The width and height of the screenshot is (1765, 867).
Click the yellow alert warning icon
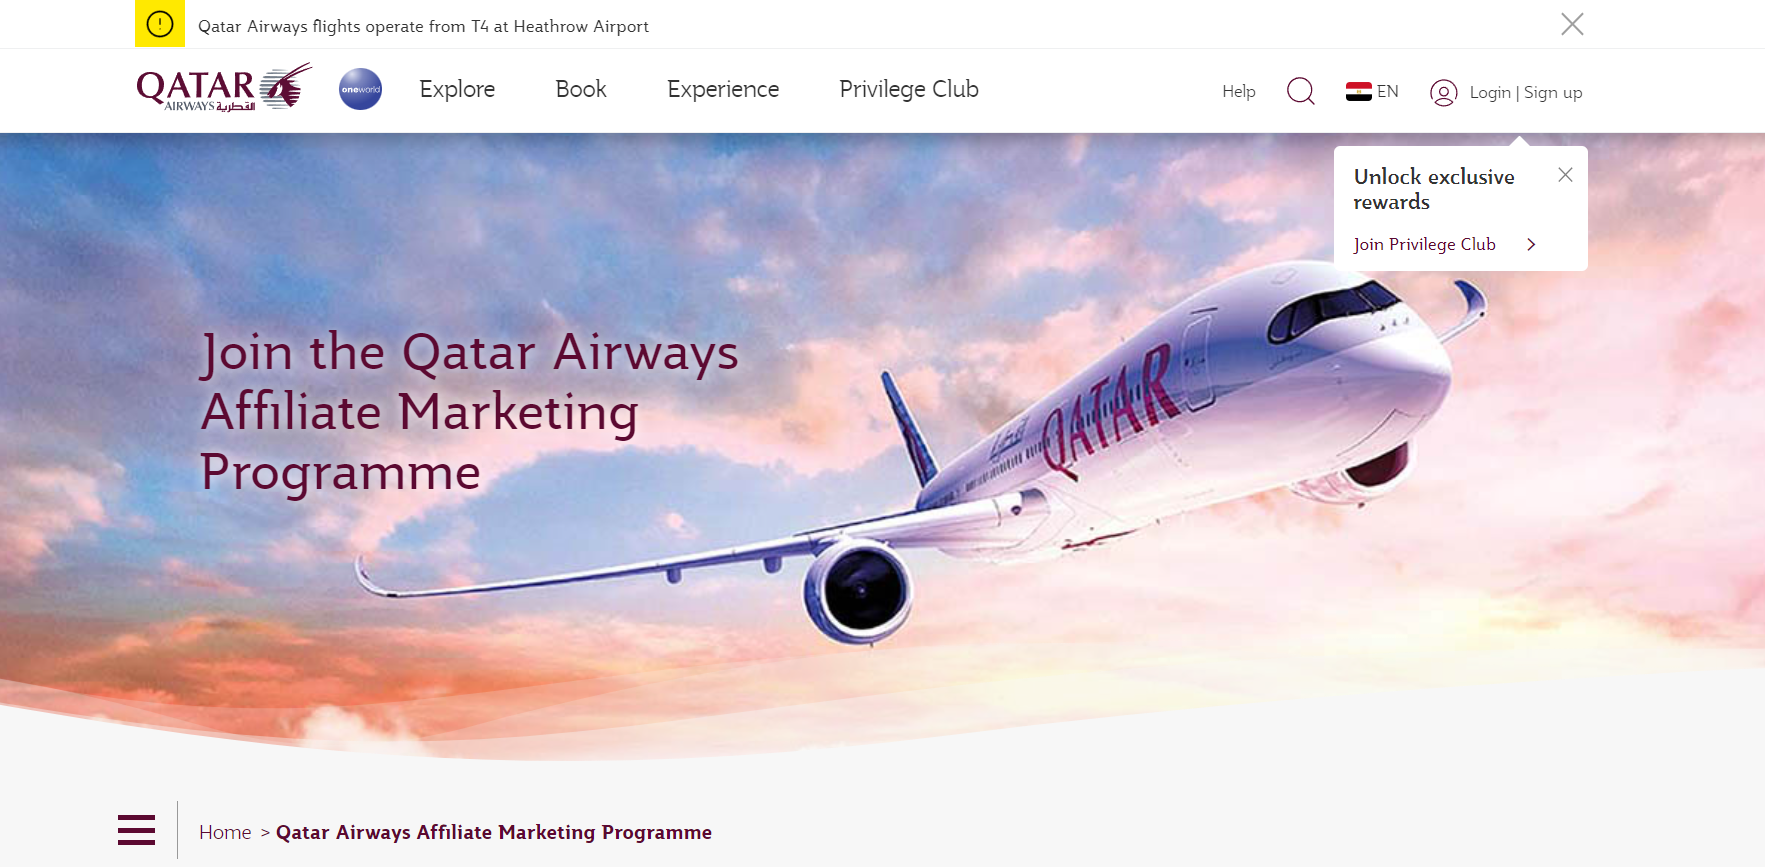[160, 24]
